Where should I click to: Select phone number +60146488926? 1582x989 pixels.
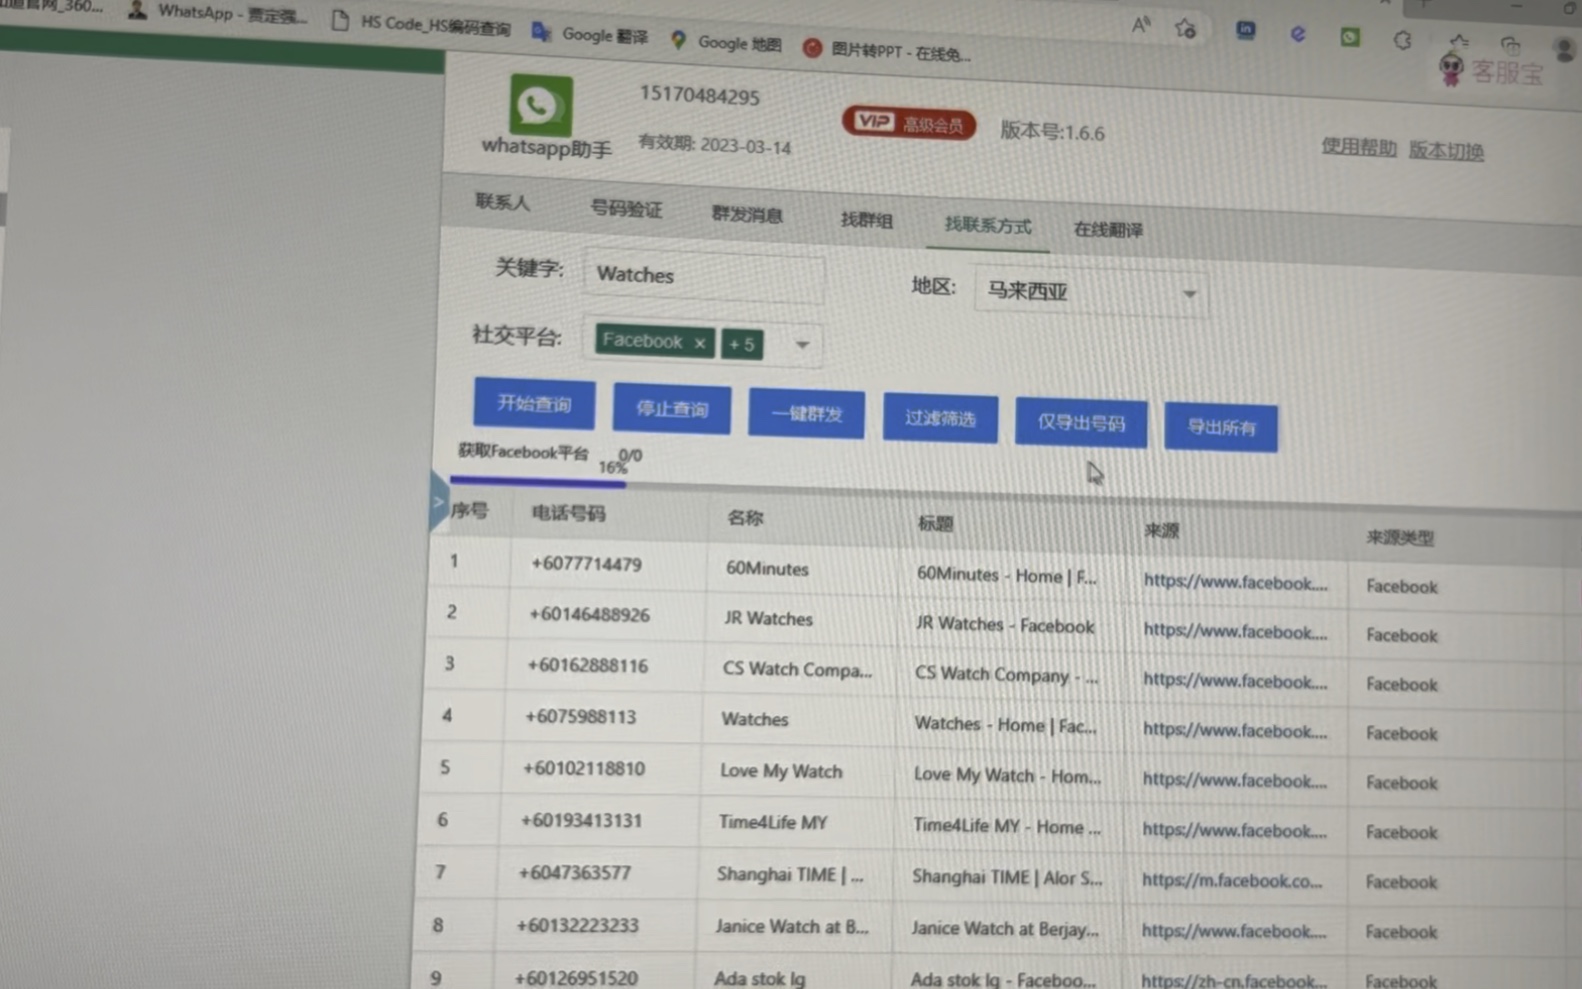click(589, 614)
